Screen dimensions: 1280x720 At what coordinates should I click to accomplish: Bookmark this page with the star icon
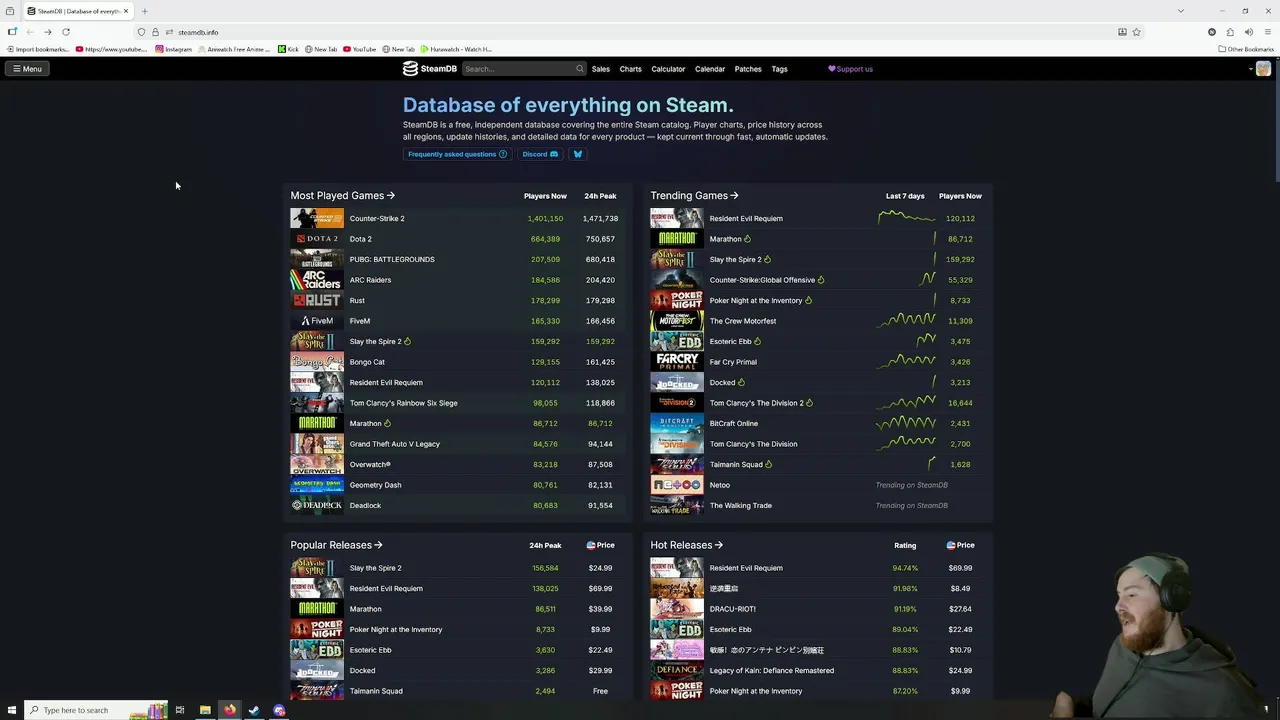coord(1136,32)
